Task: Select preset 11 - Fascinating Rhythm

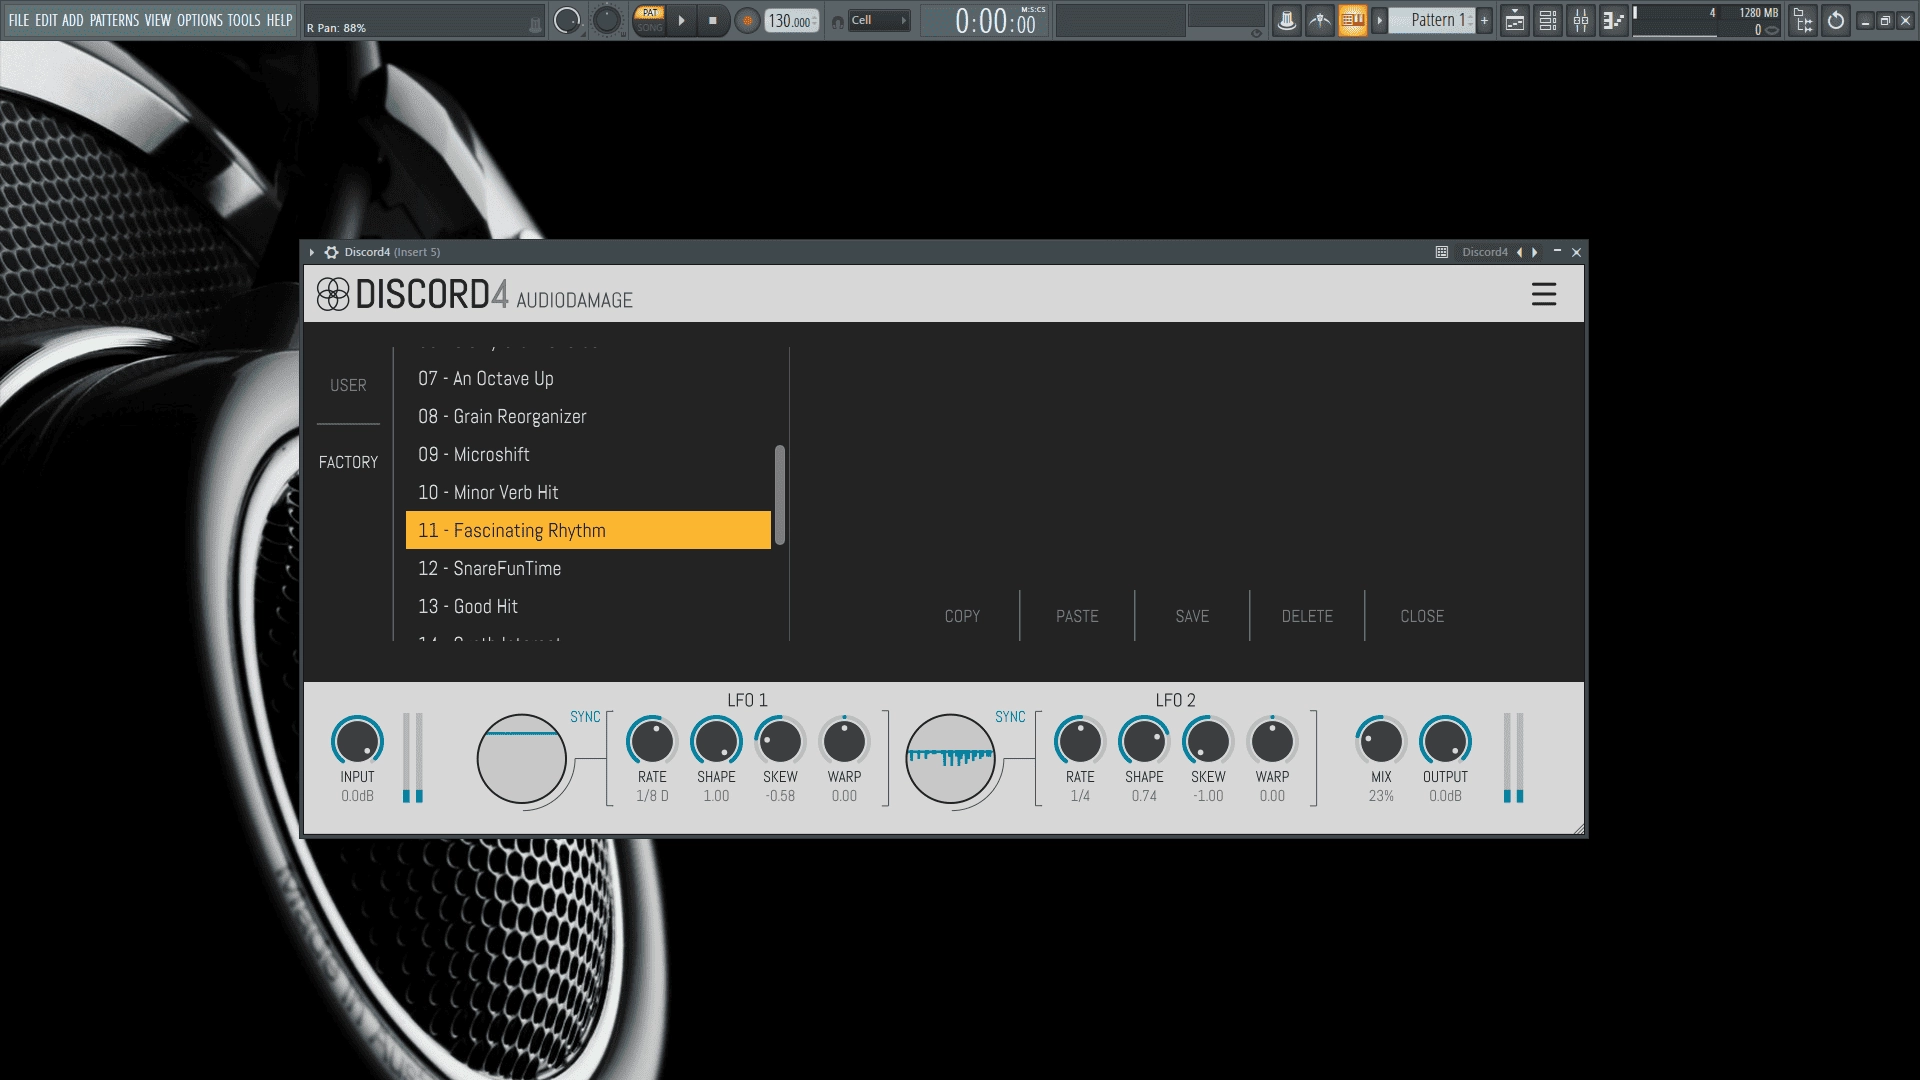Action: (588, 530)
